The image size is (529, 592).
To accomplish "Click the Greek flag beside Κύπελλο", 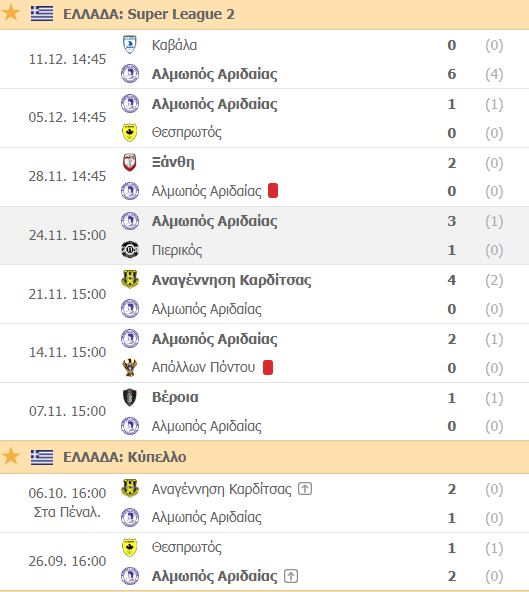I will tap(42, 457).
